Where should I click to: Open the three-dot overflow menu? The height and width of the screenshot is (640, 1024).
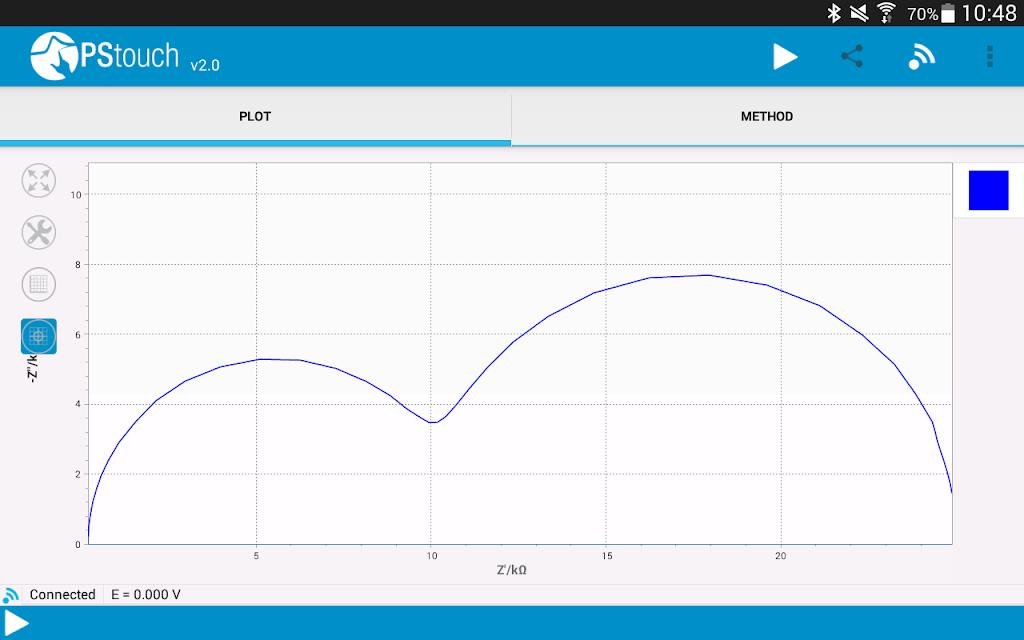pyautogui.click(x=990, y=57)
